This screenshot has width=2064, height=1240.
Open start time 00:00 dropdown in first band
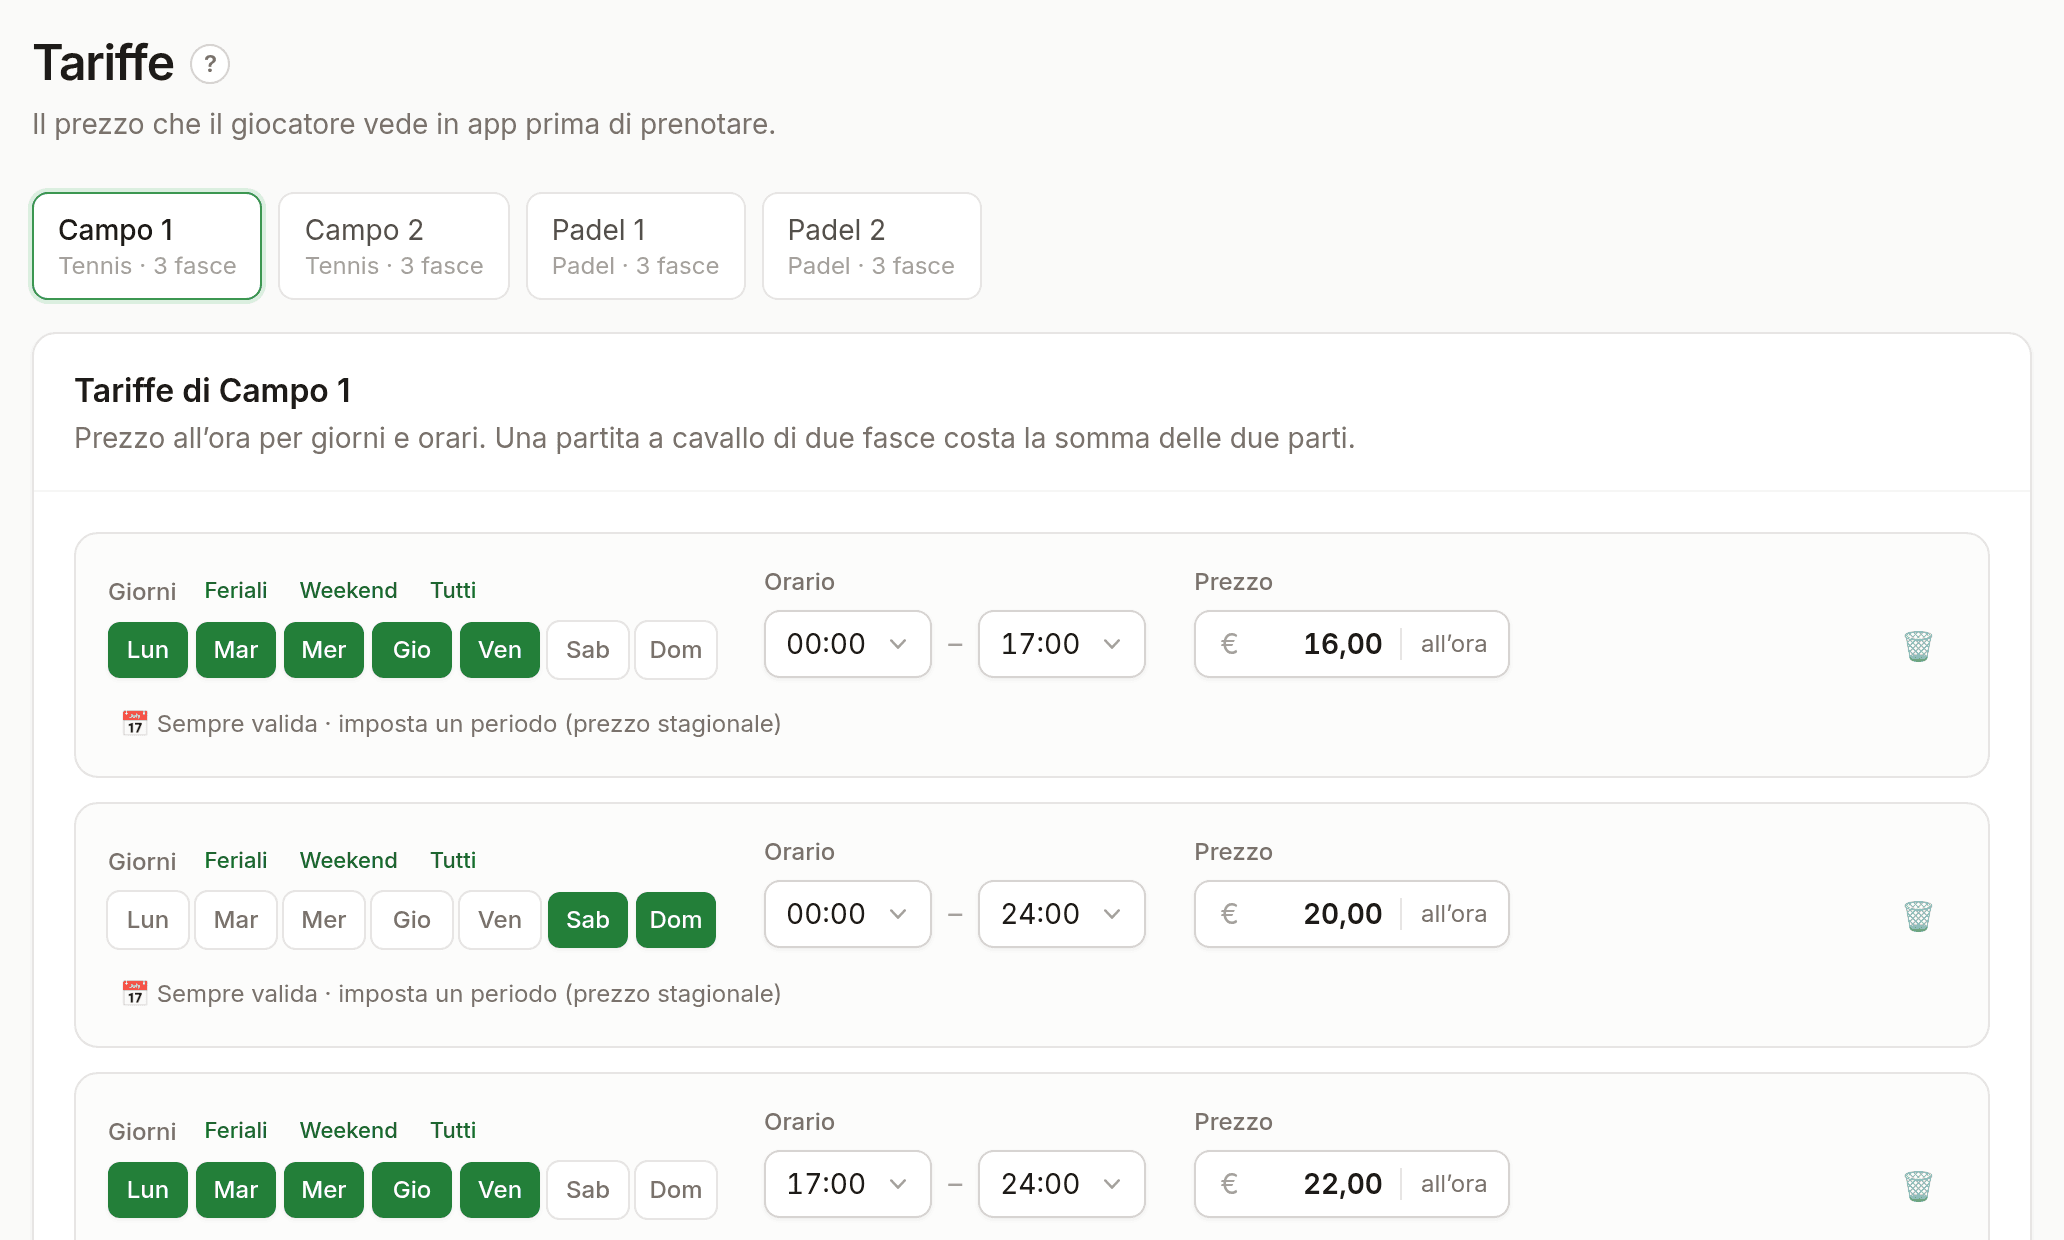848,644
